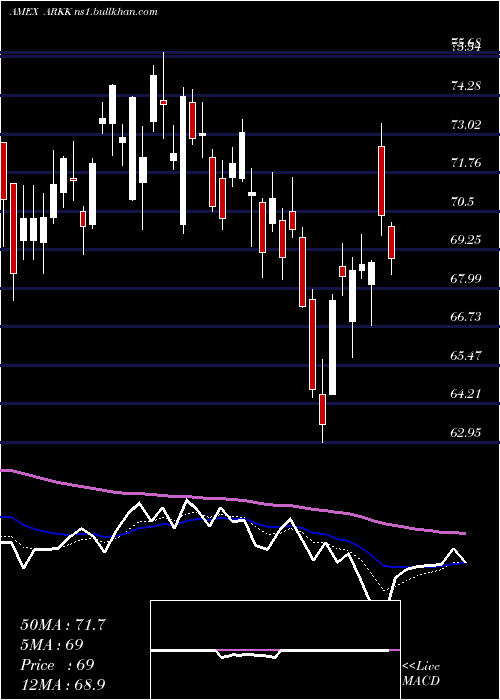
Task: Click inside the MACD indicator box
Action: [x=275, y=650]
